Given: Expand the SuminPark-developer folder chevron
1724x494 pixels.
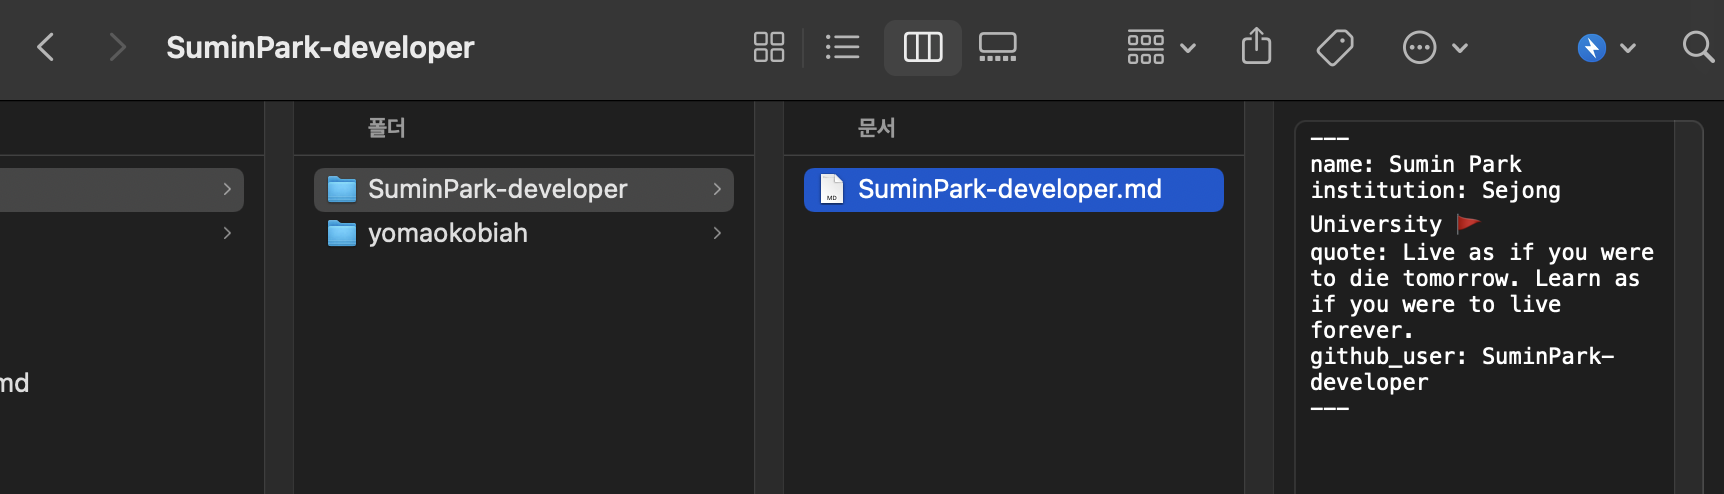Looking at the screenshot, I should (717, 189).
